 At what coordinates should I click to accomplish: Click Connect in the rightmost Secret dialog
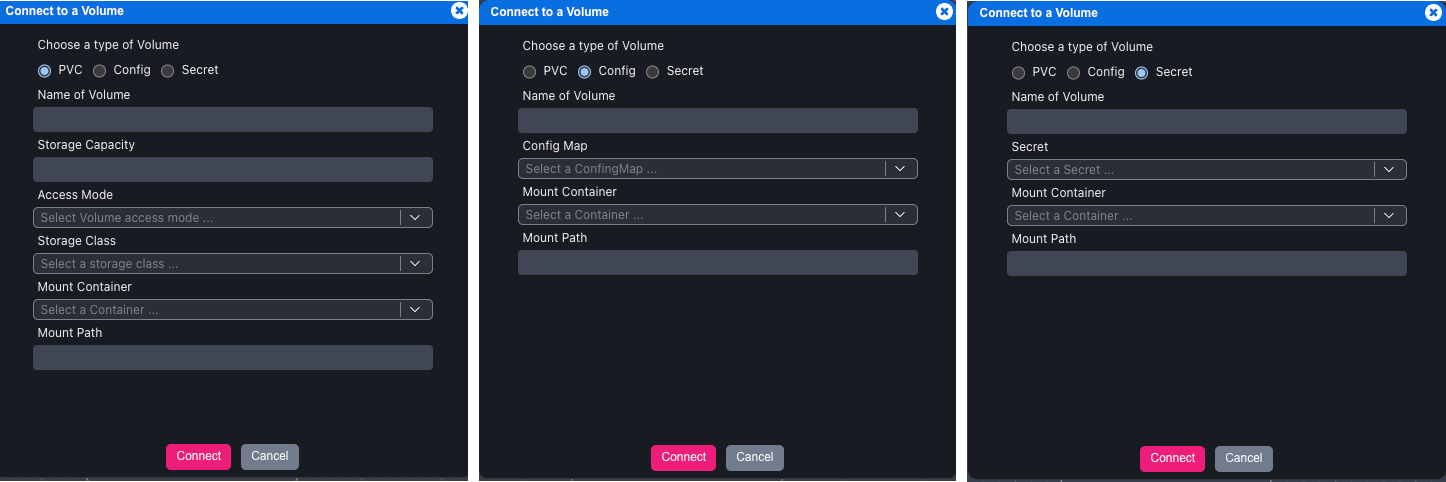tap(1172, 458)
